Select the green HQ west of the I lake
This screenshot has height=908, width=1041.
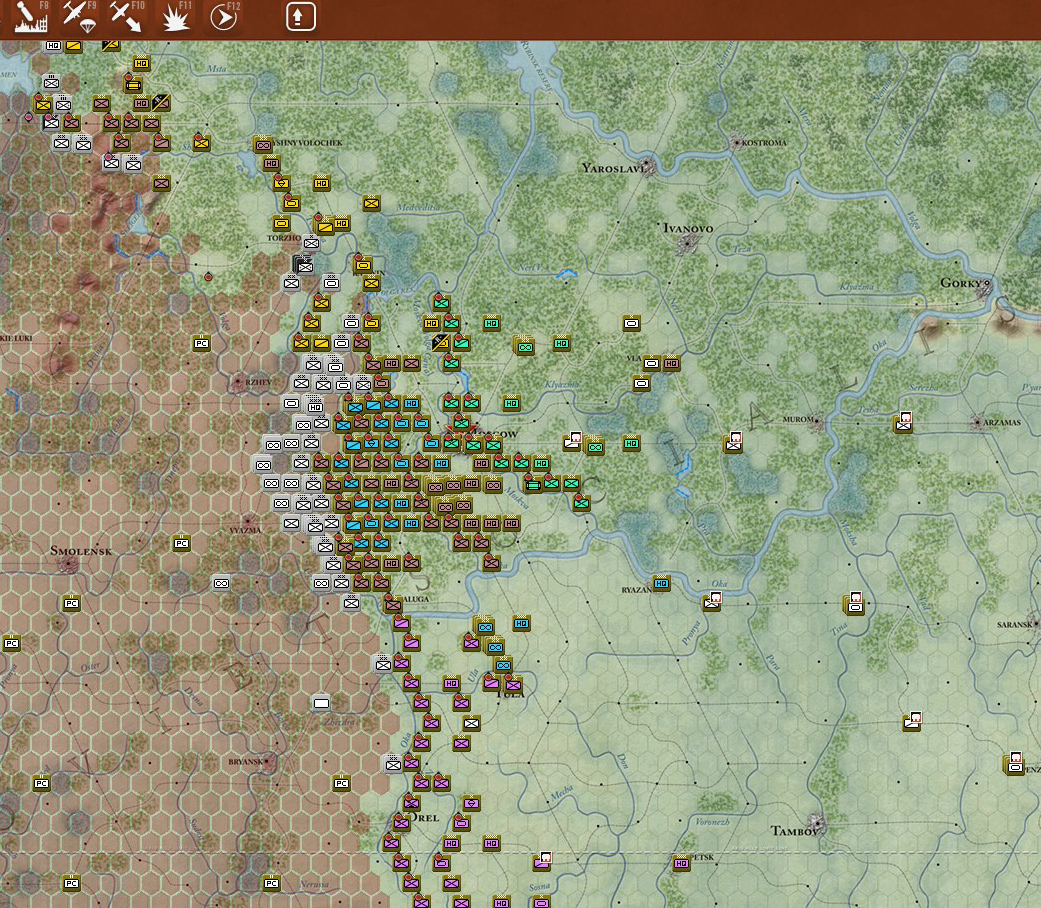631,443
